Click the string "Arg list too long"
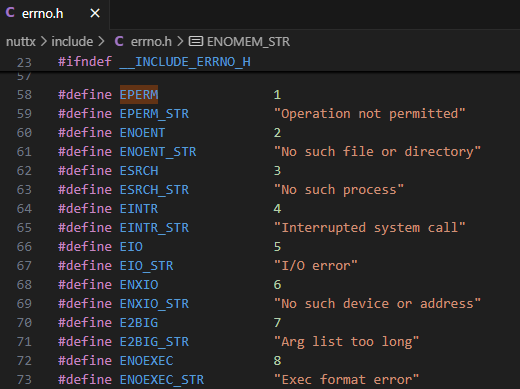The image size is (520, 389). point(346,342)
